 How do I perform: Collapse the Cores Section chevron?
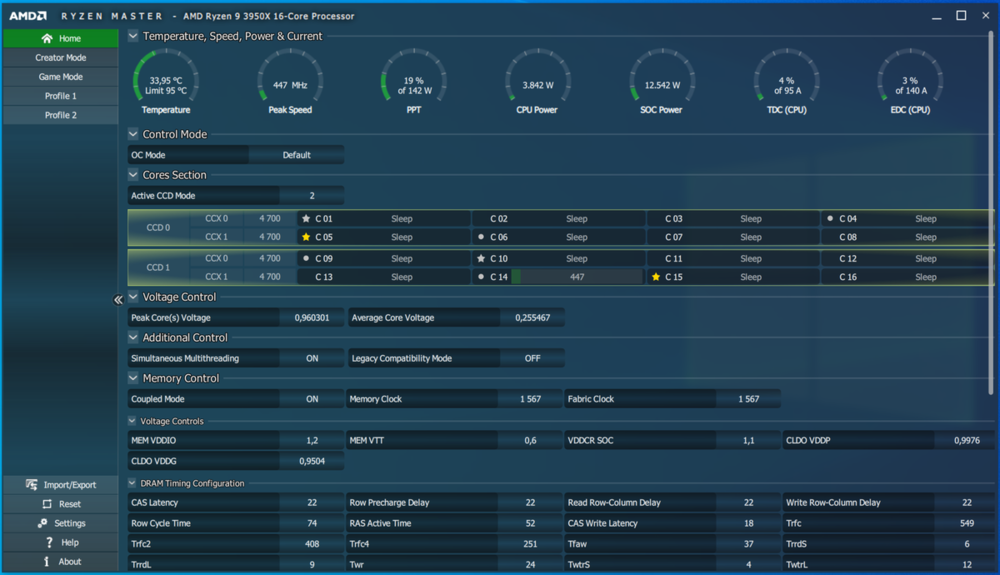point(133,175)
